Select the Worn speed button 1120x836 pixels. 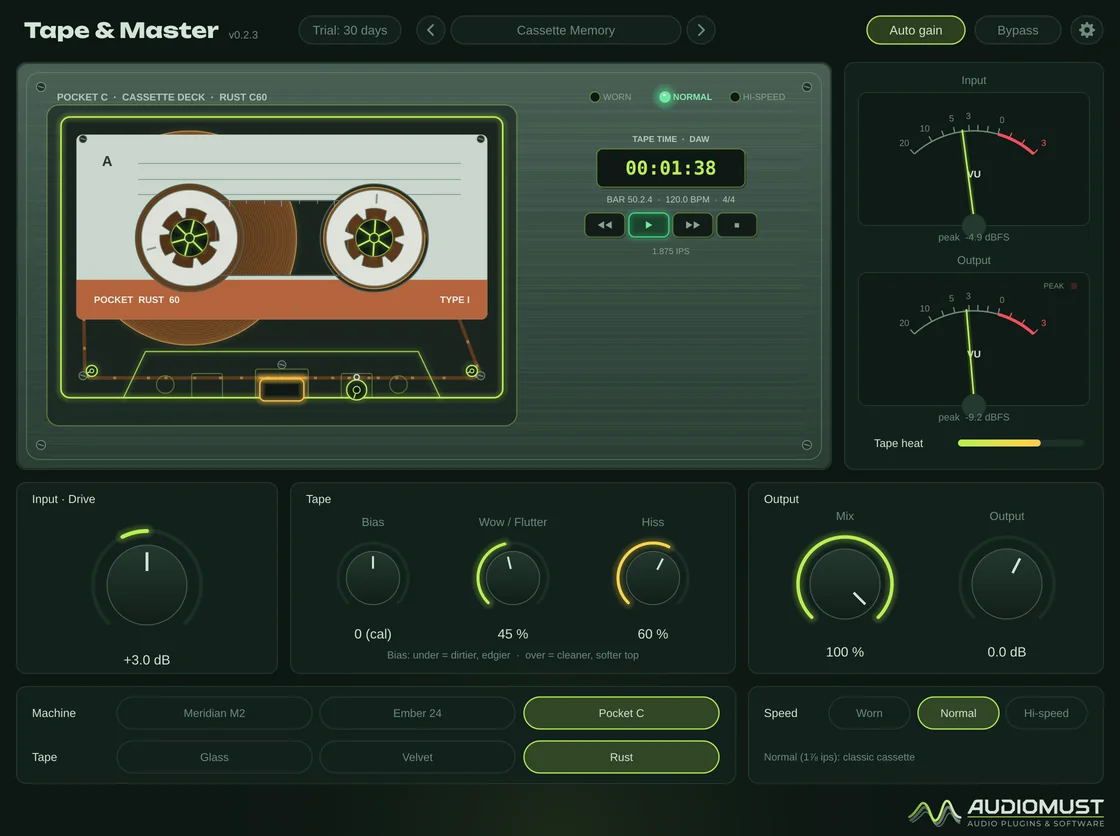click(x=869, y=713)
